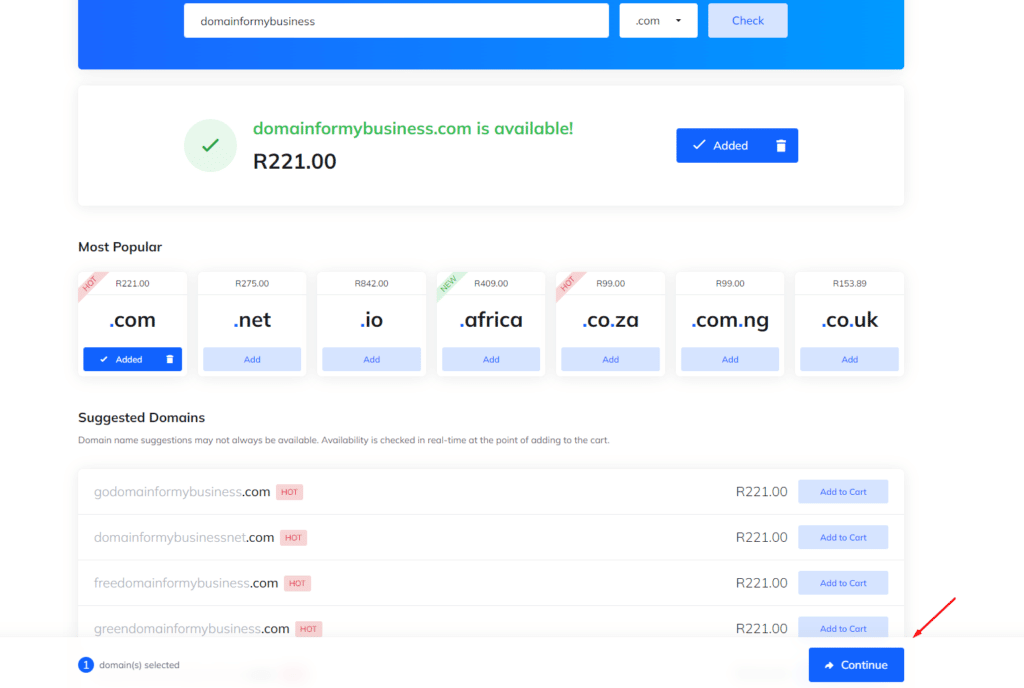The height and width of the screenshot is (688, 1024).
Task: Click inside the domain search field
Action: click(x=395, y=20)
